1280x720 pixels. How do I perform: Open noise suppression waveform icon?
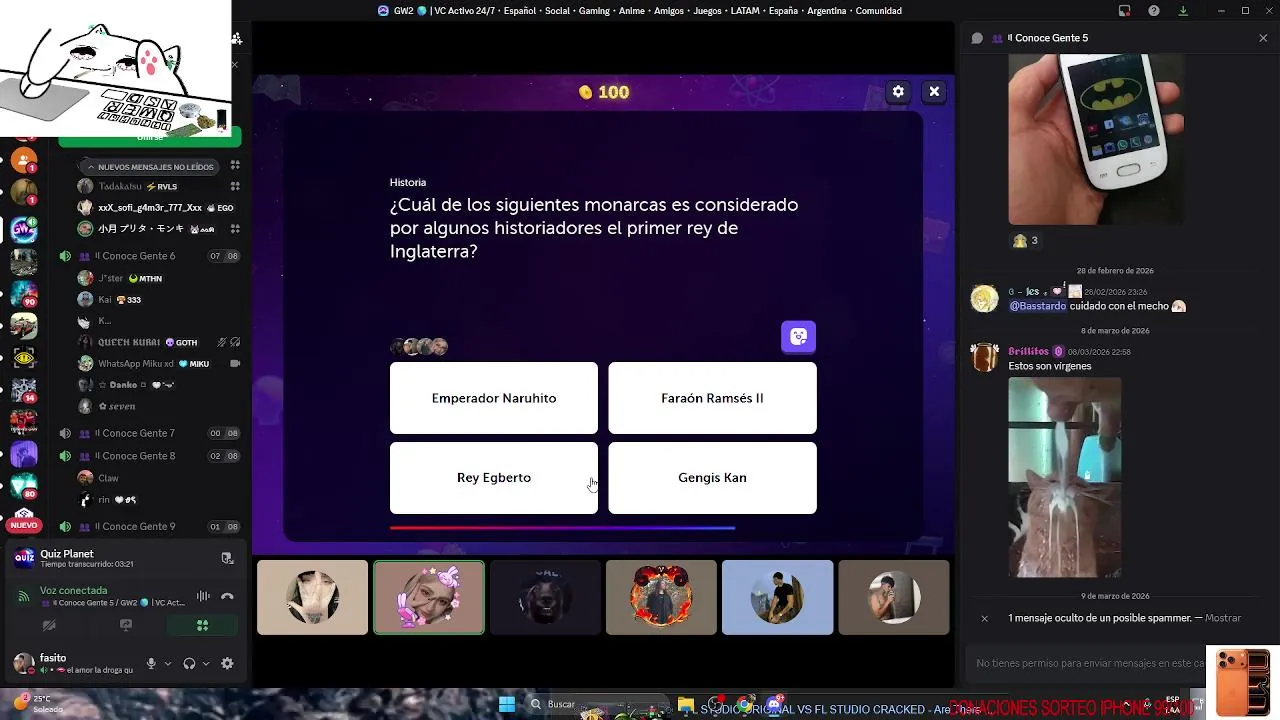click(x=203, y=596)
